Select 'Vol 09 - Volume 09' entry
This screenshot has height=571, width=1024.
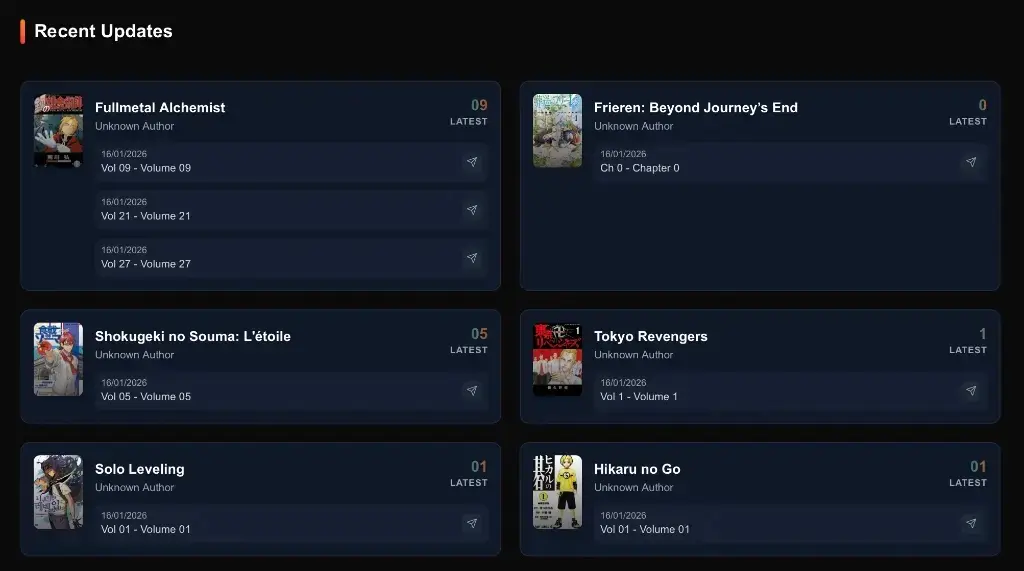291,161
